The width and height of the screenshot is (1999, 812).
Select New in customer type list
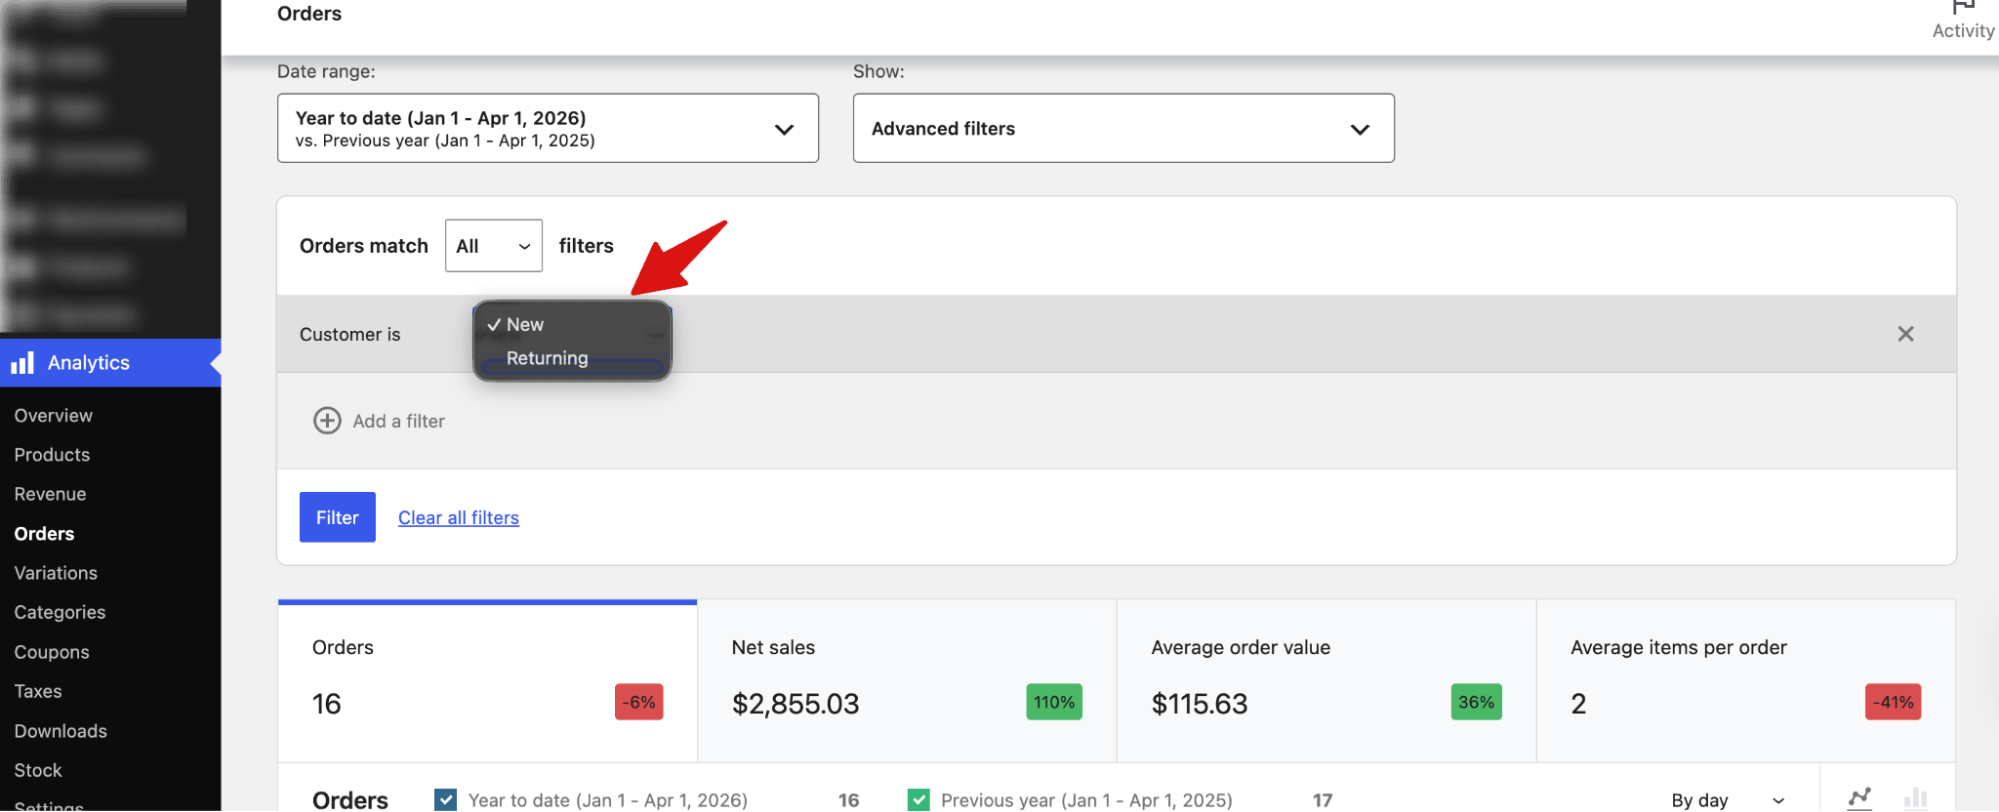click(x=571, y=325)
